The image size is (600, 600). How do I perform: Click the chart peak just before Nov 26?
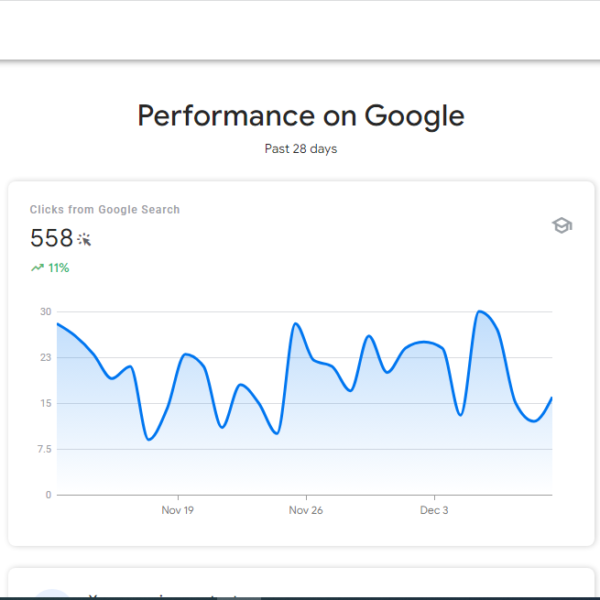[296, 324]
